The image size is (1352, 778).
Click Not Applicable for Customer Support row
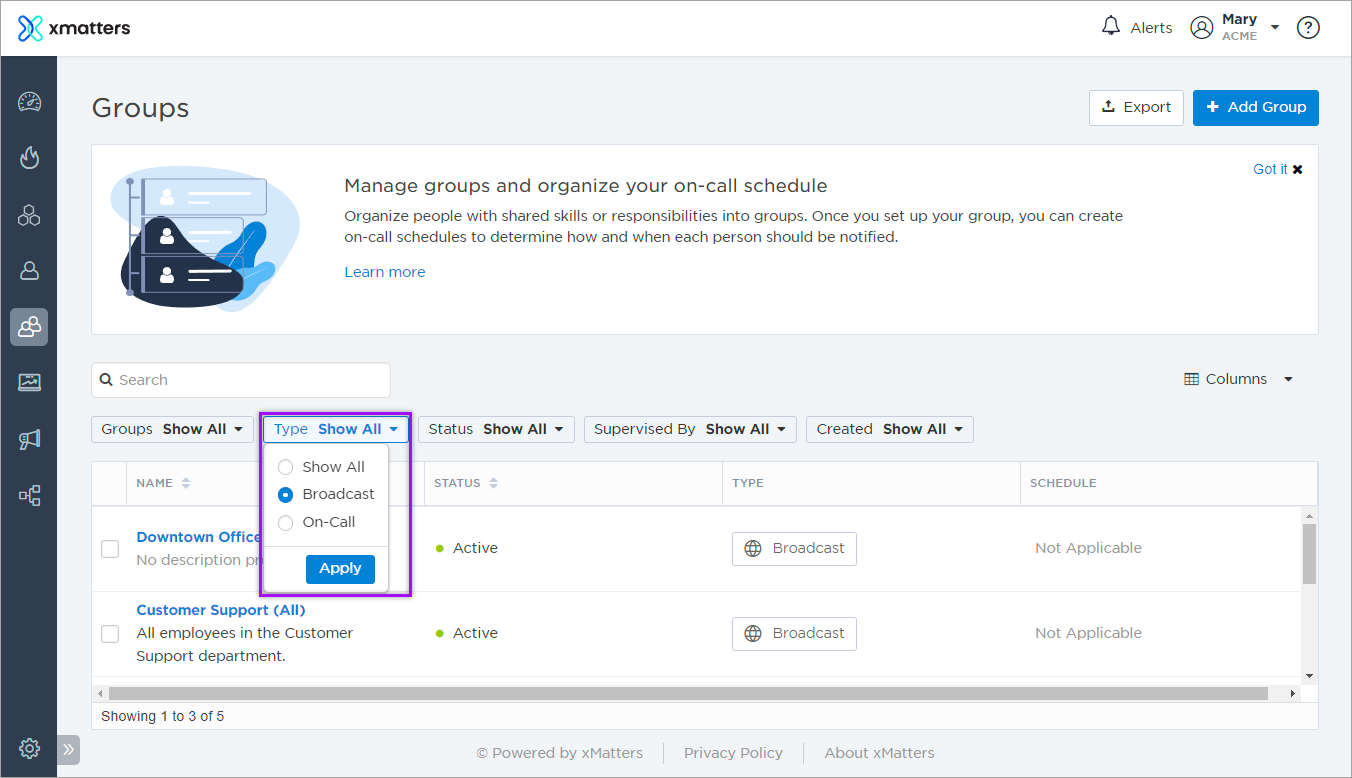[x=1088, y=633]
